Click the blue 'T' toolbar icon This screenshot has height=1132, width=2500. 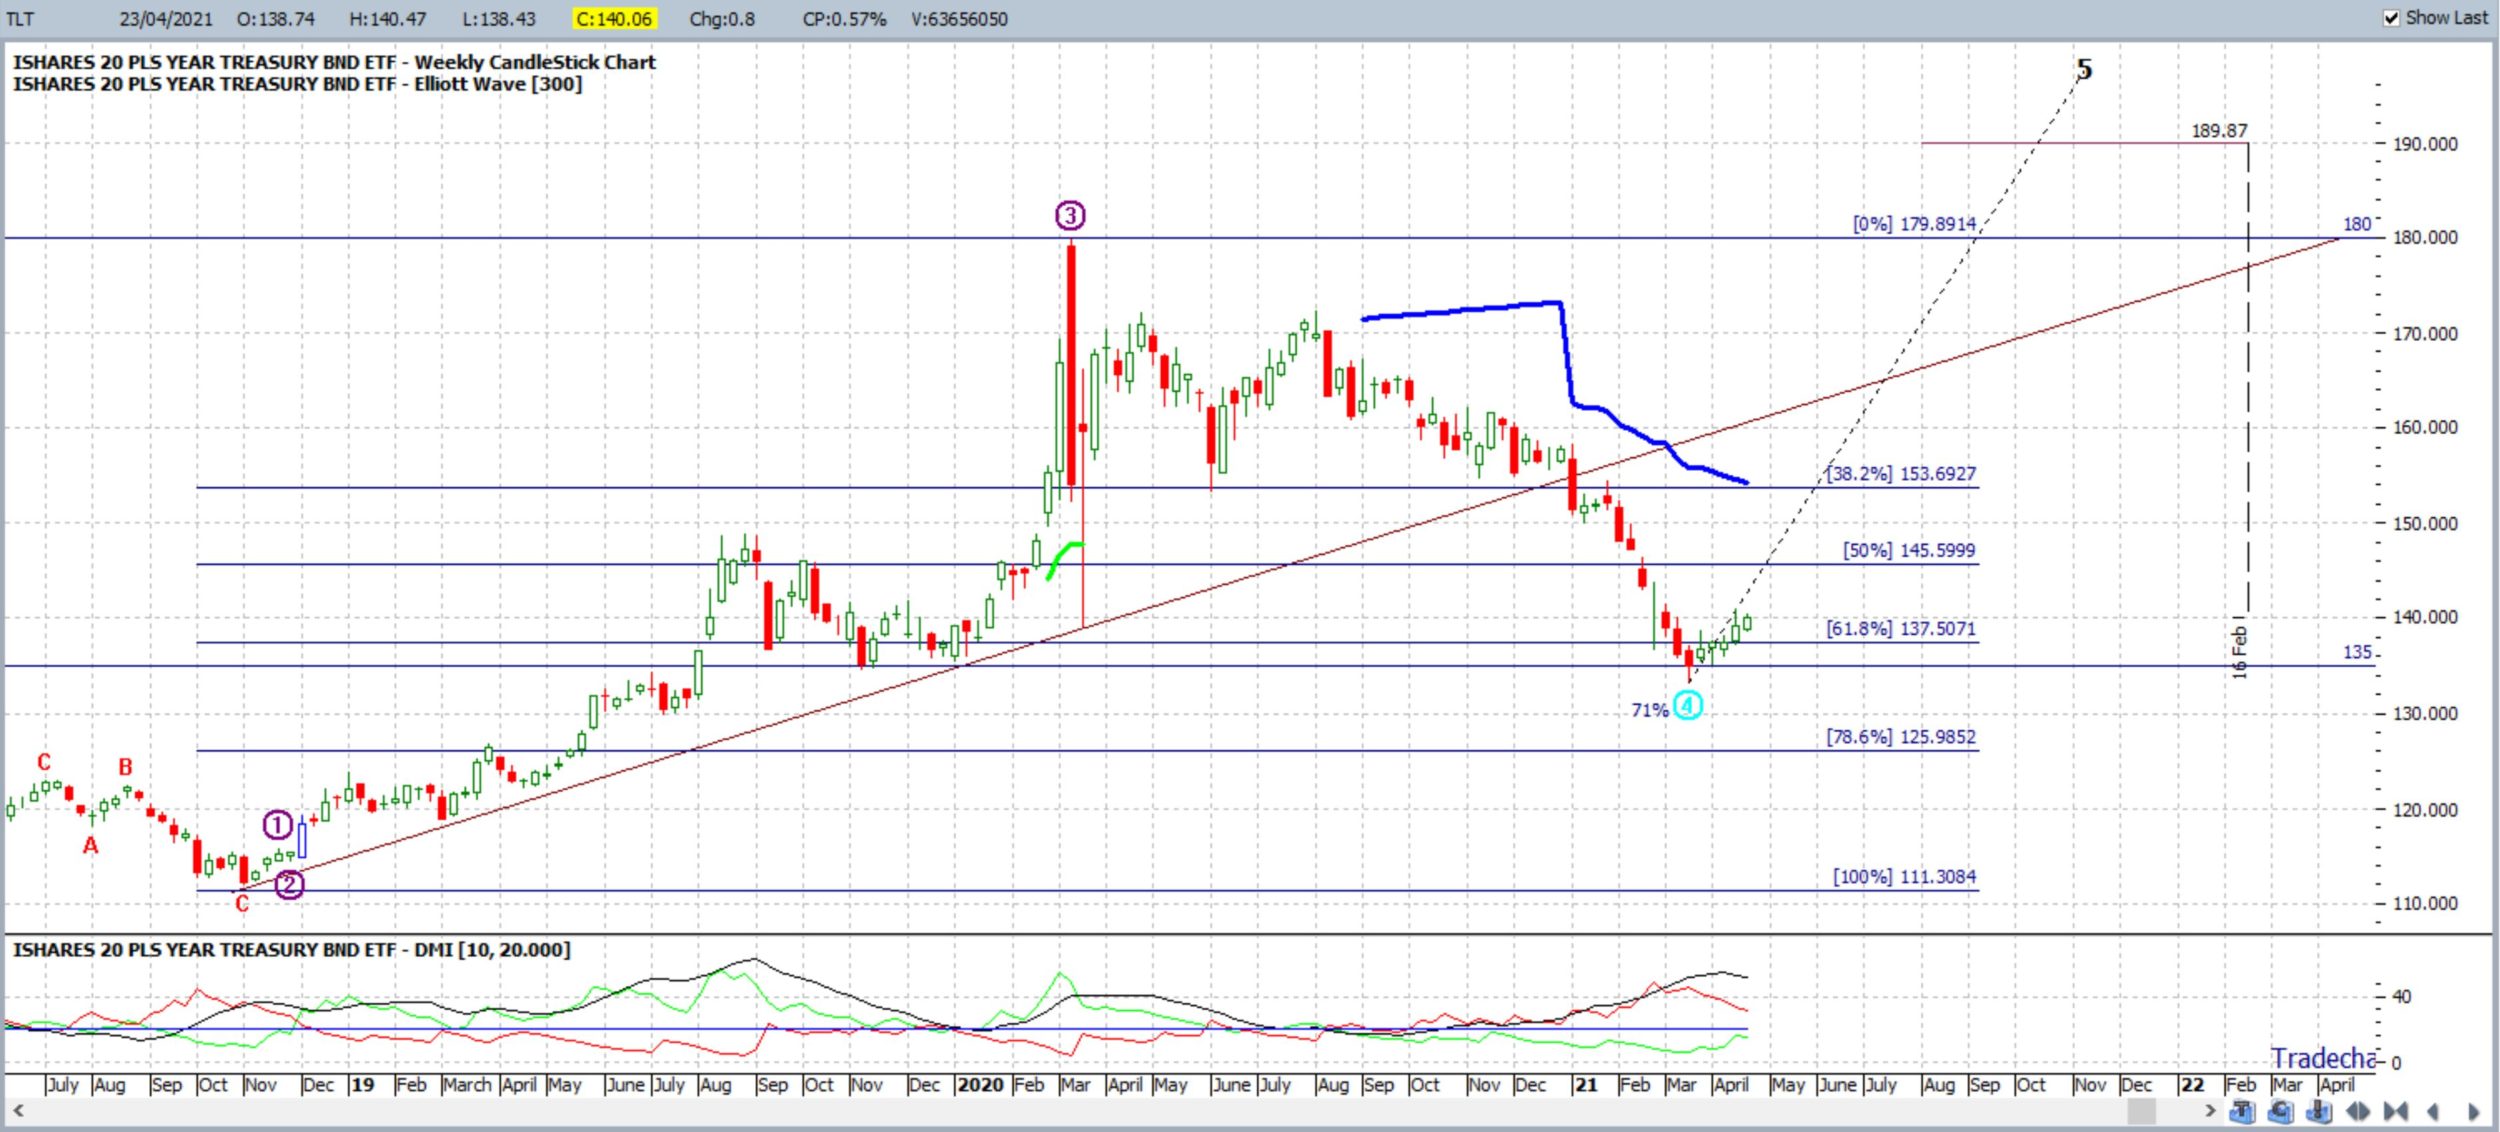2242,1111
